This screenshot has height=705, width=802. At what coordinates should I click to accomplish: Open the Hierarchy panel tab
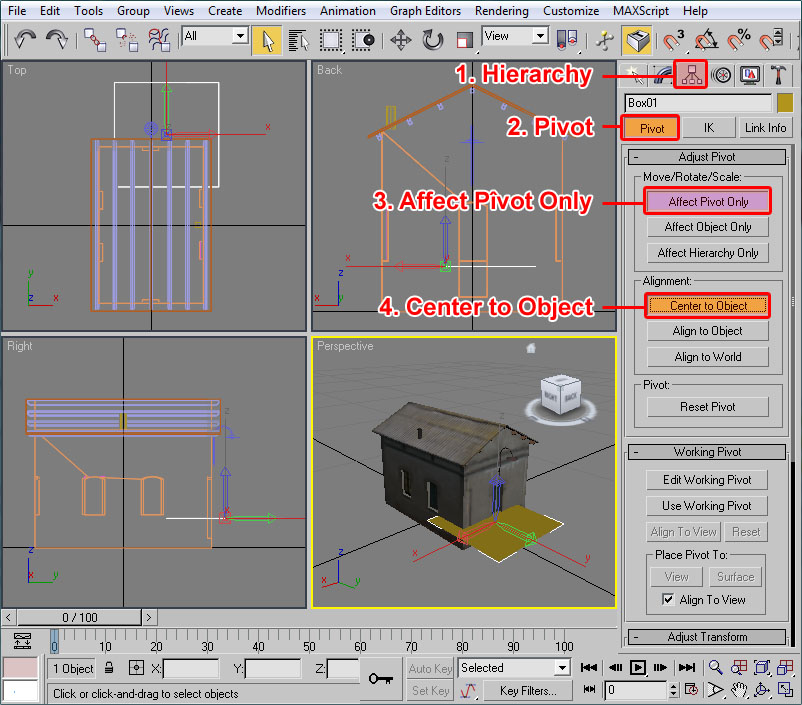690,74
